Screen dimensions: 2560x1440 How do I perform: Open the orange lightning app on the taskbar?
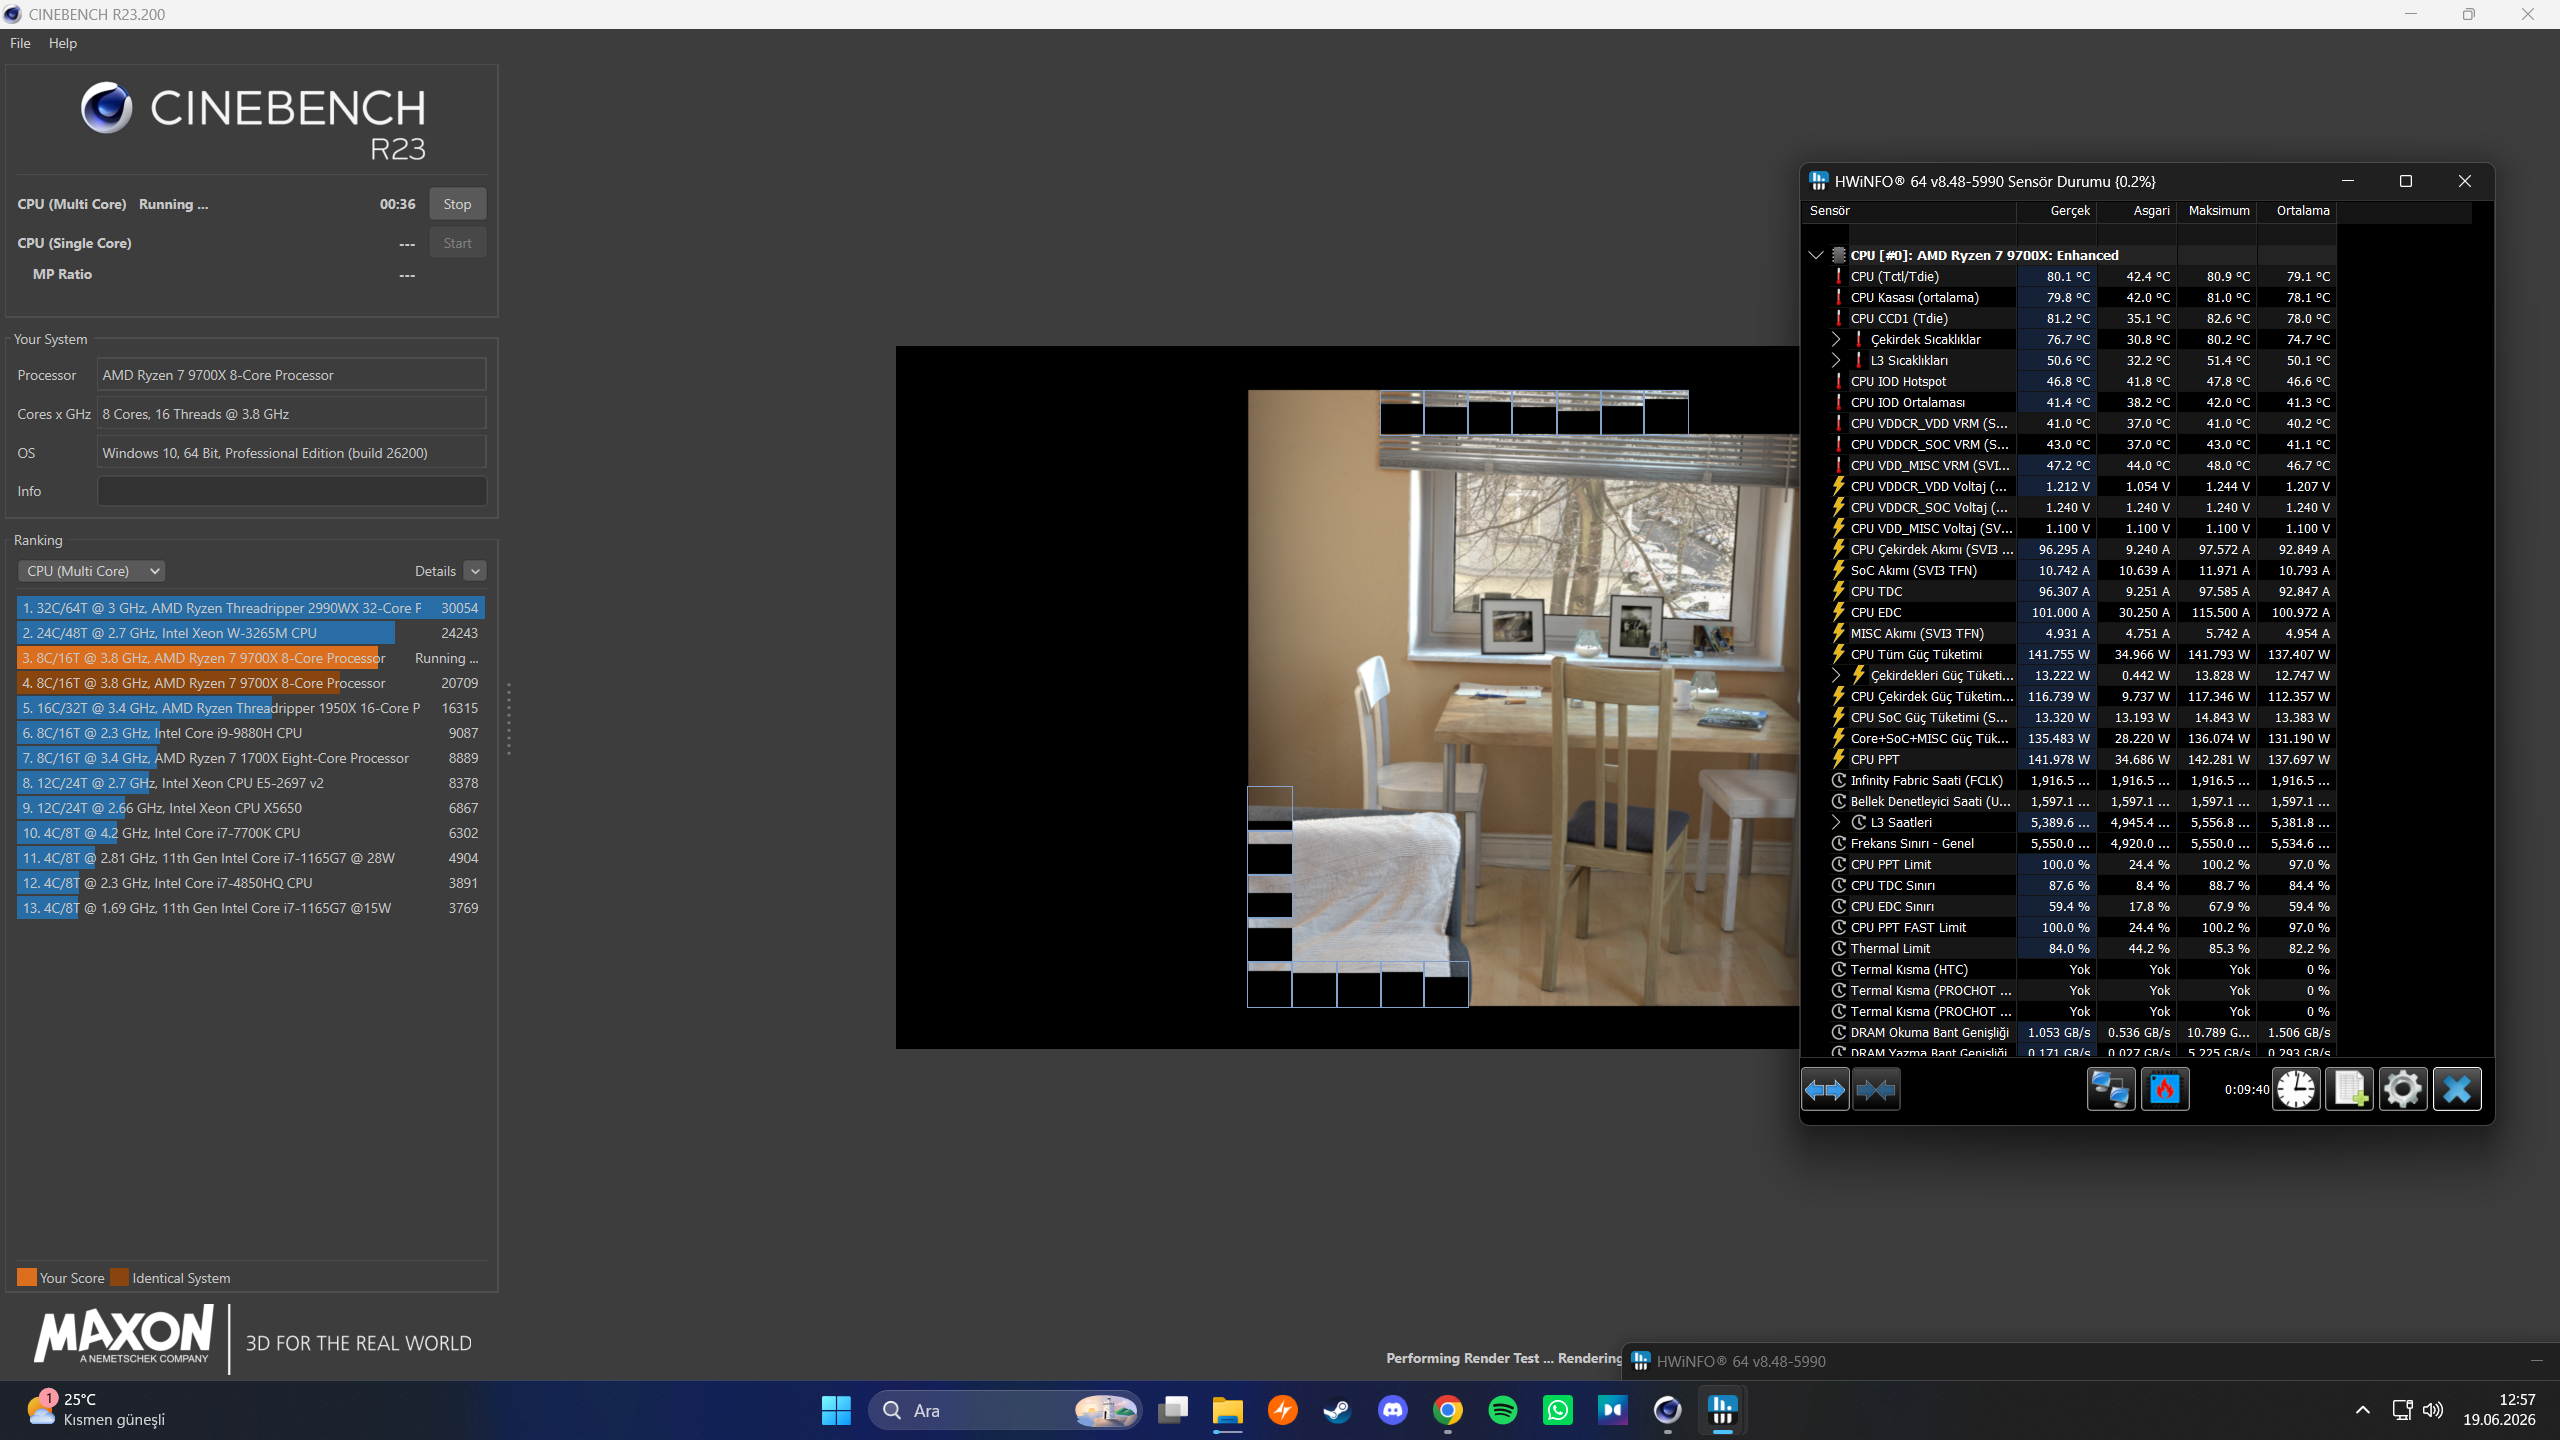pos(1283,1410)
